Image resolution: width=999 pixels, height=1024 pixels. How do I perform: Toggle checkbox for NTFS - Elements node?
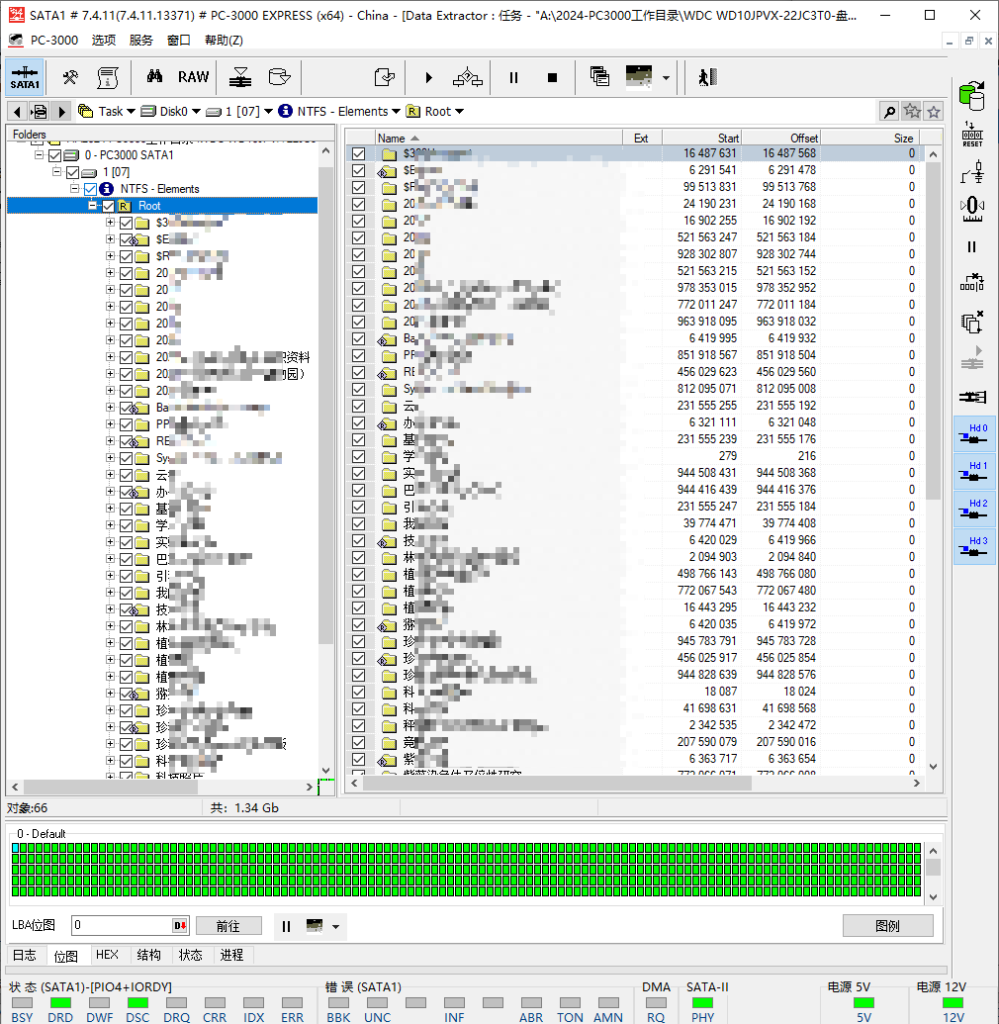tap(91, 189)
